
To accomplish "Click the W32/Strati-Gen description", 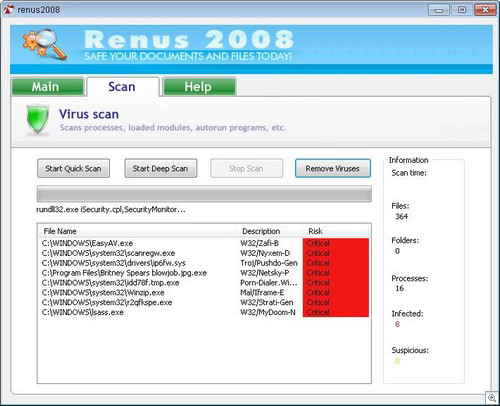I will click(x=267, y=302).
